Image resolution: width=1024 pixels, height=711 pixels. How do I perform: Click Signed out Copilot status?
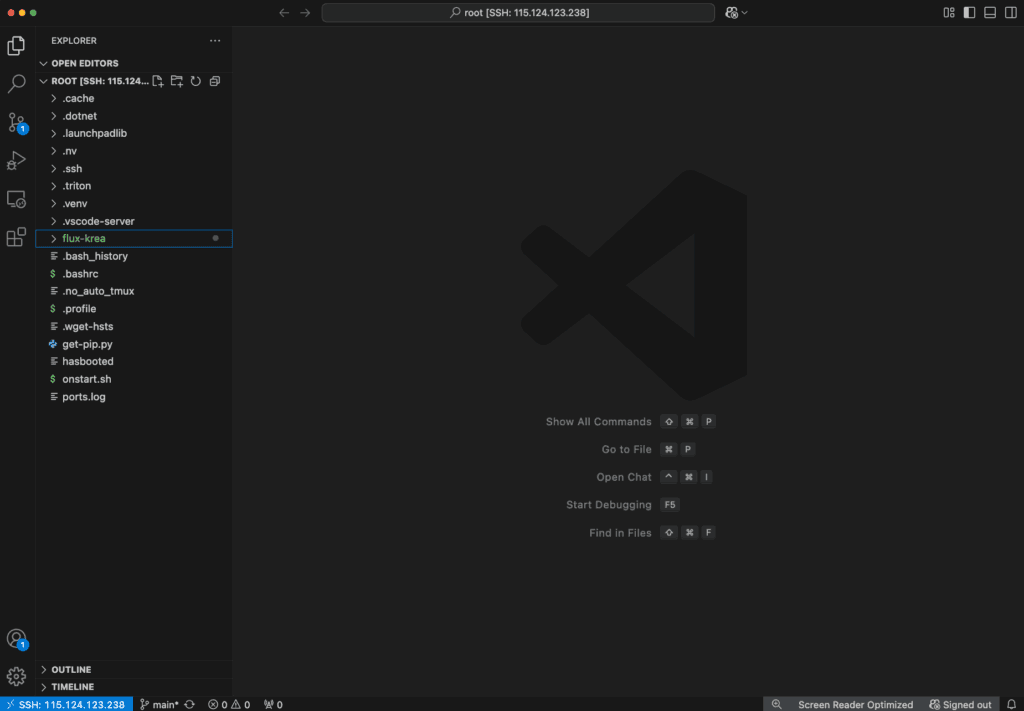[x=961, y=704]
